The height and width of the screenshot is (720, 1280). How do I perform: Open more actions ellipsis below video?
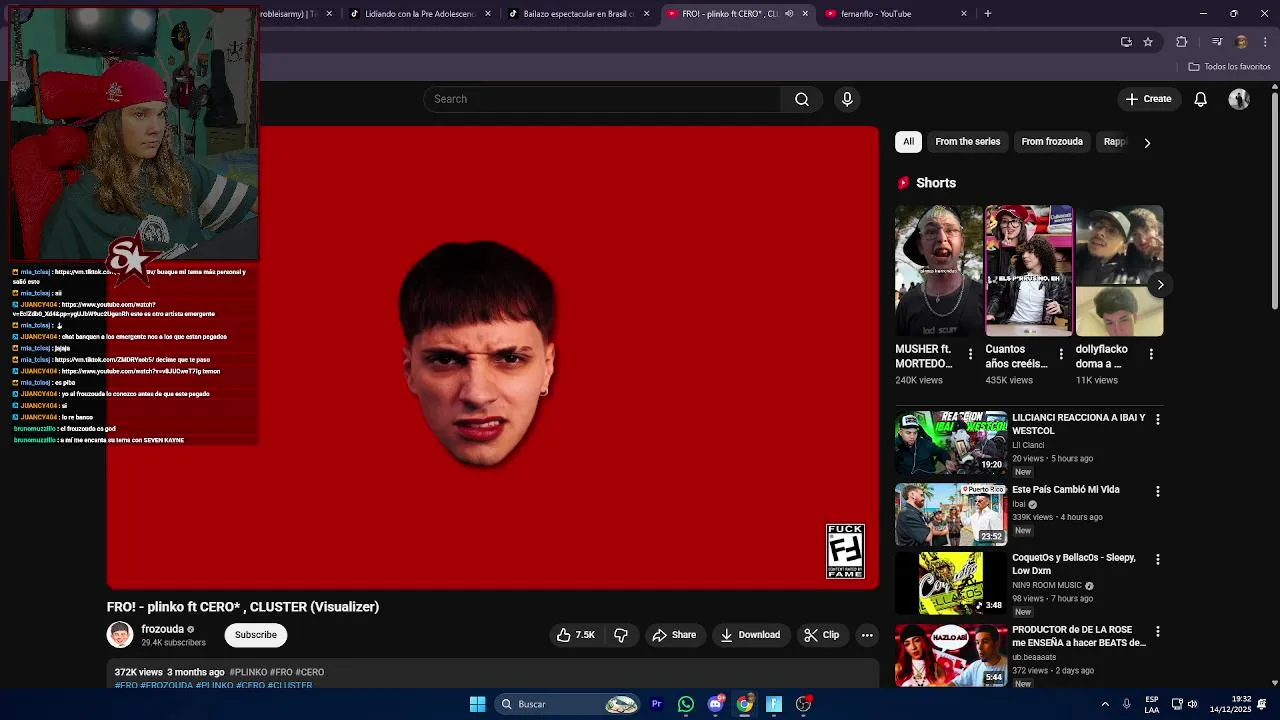[x=867, y=635]
